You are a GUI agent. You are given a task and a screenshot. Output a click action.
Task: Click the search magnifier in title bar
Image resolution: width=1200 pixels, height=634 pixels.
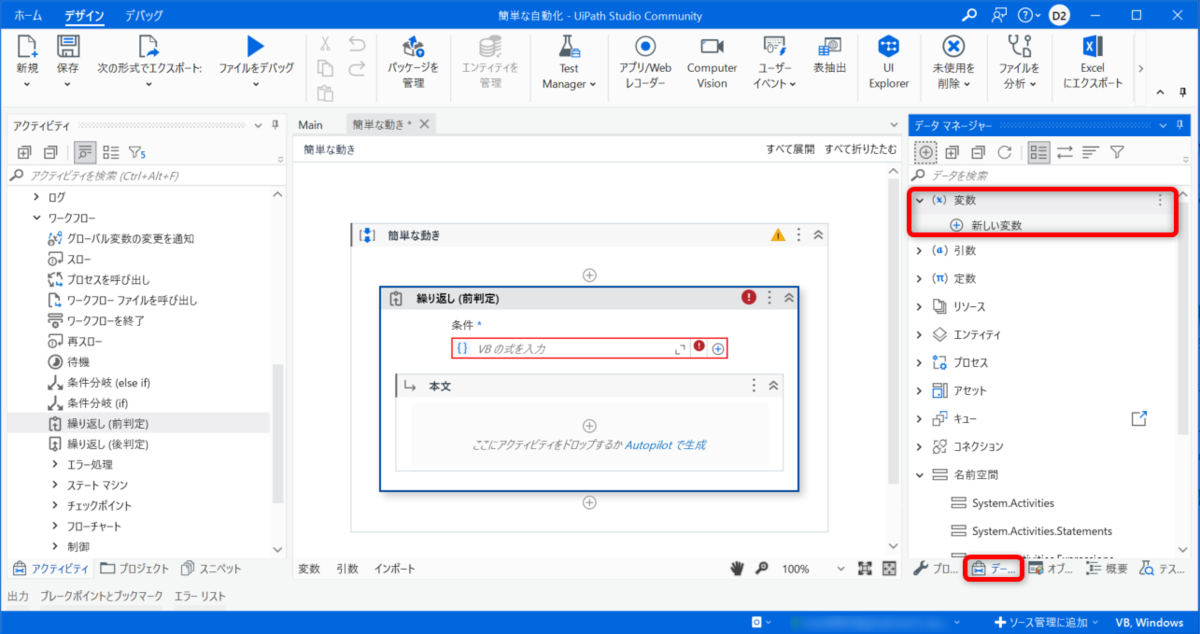tap(969, 15)
